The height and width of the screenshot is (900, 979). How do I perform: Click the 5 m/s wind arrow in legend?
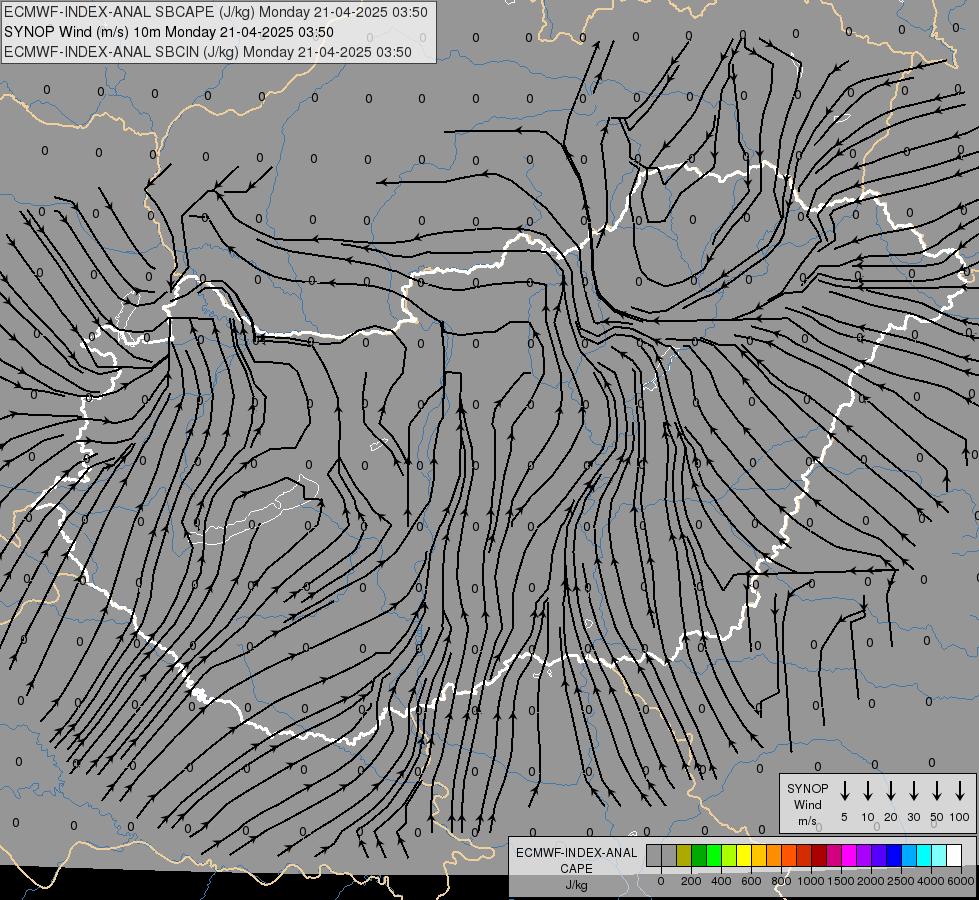coord(844,791)
